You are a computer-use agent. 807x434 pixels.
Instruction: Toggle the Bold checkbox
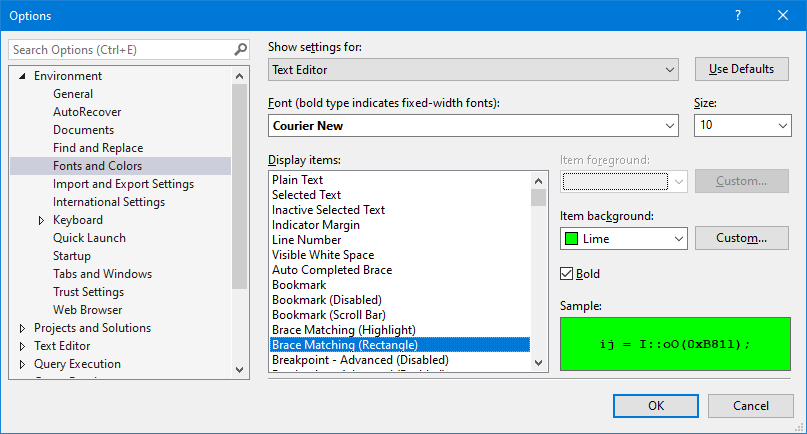click(x=567, y=273)
